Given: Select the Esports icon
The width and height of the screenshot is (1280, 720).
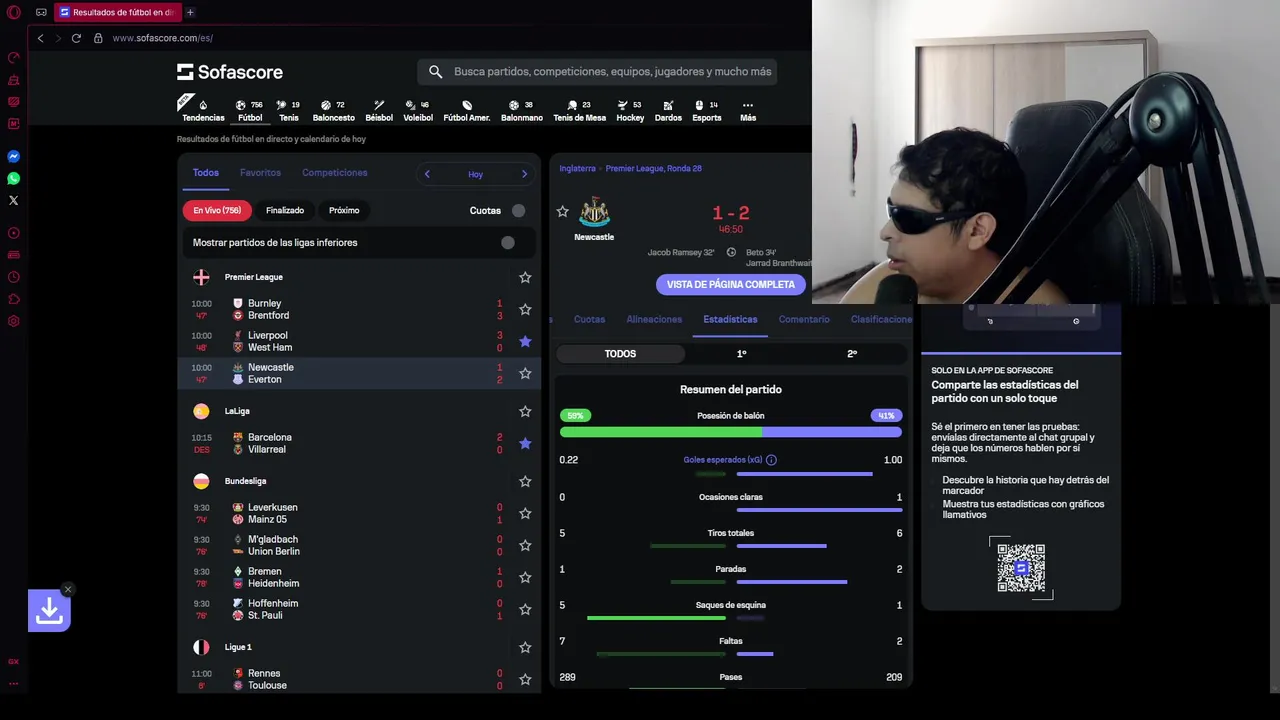Looking at the screenshot, I should point(707,110).
